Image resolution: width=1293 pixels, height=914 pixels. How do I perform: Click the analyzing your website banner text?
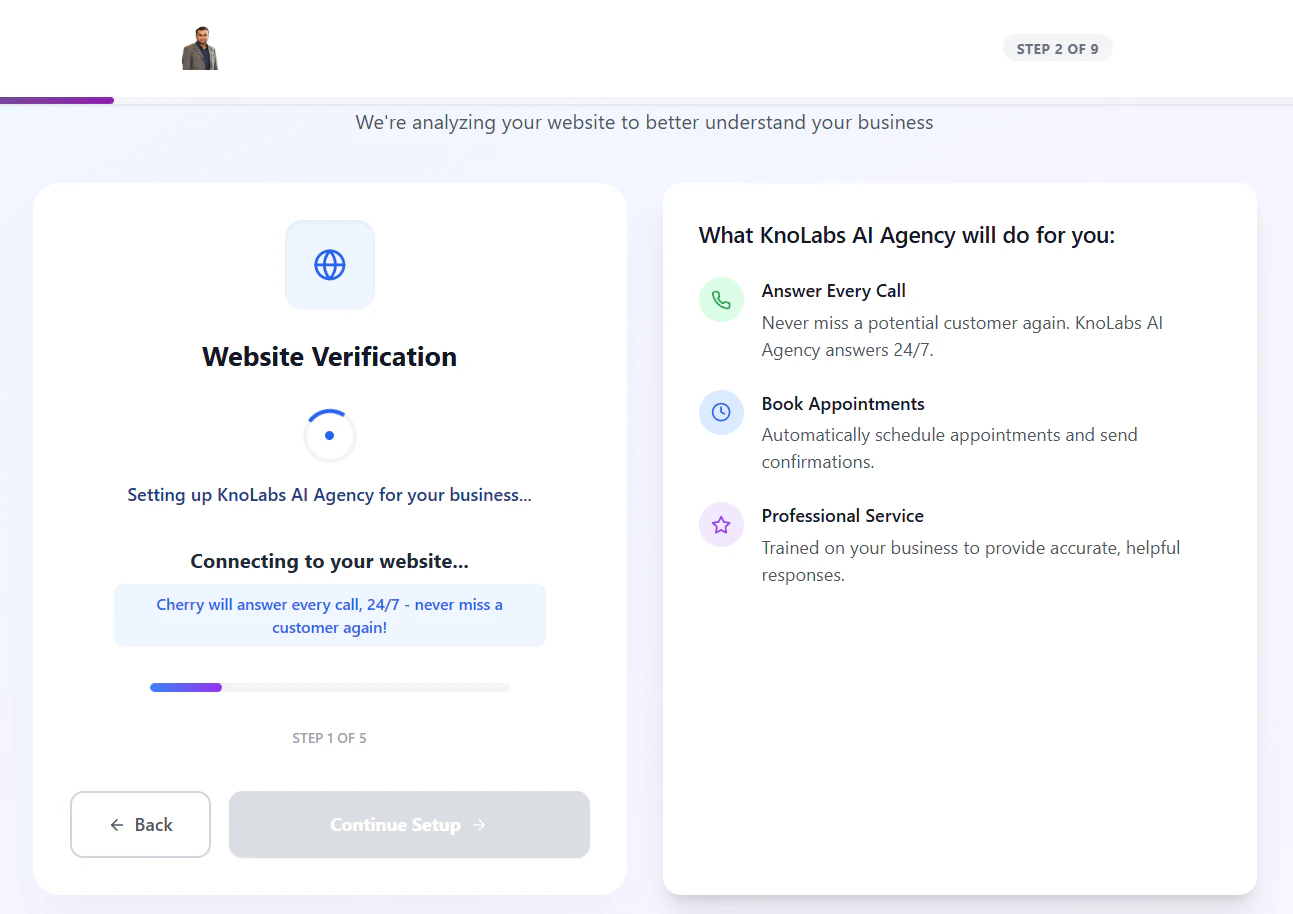(644, 121)
